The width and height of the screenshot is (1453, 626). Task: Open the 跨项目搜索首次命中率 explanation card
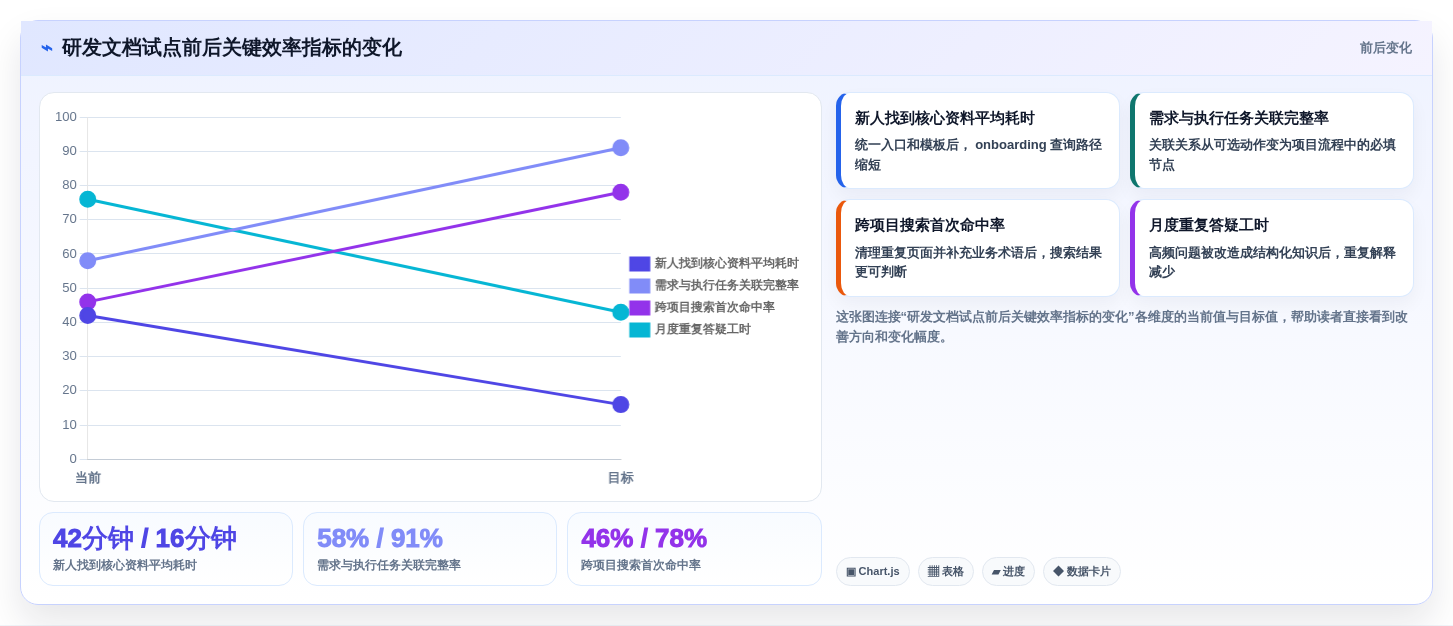click(x=978, y=248)
